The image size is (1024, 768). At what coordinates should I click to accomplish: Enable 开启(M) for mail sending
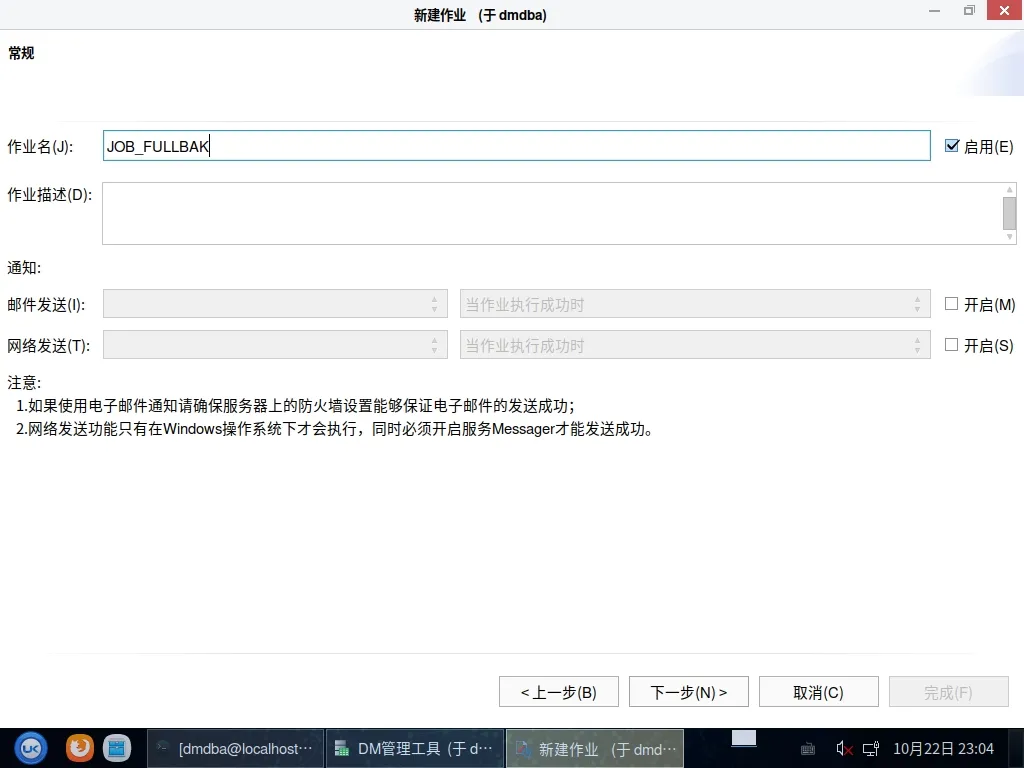point(952,304)
